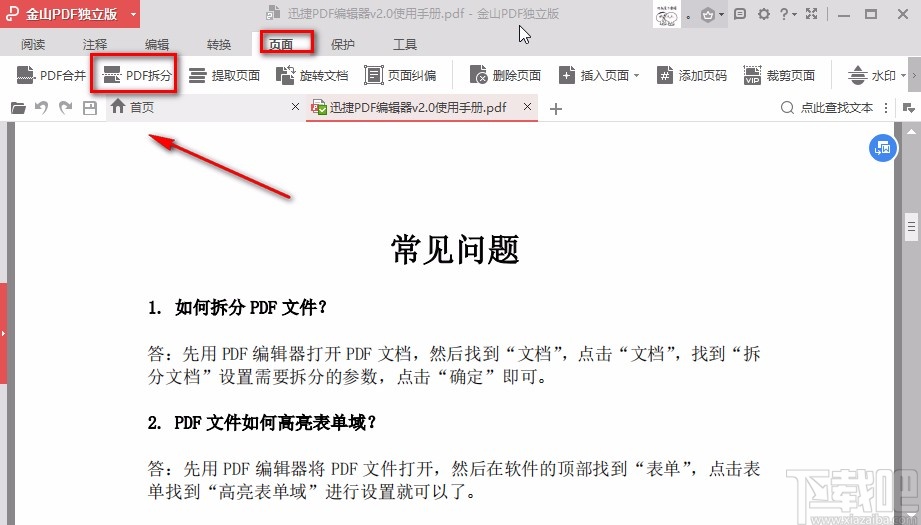Screen dimensions: 921x525
Task: Expand the 水印 dropdown arrow
Action: 903,76
